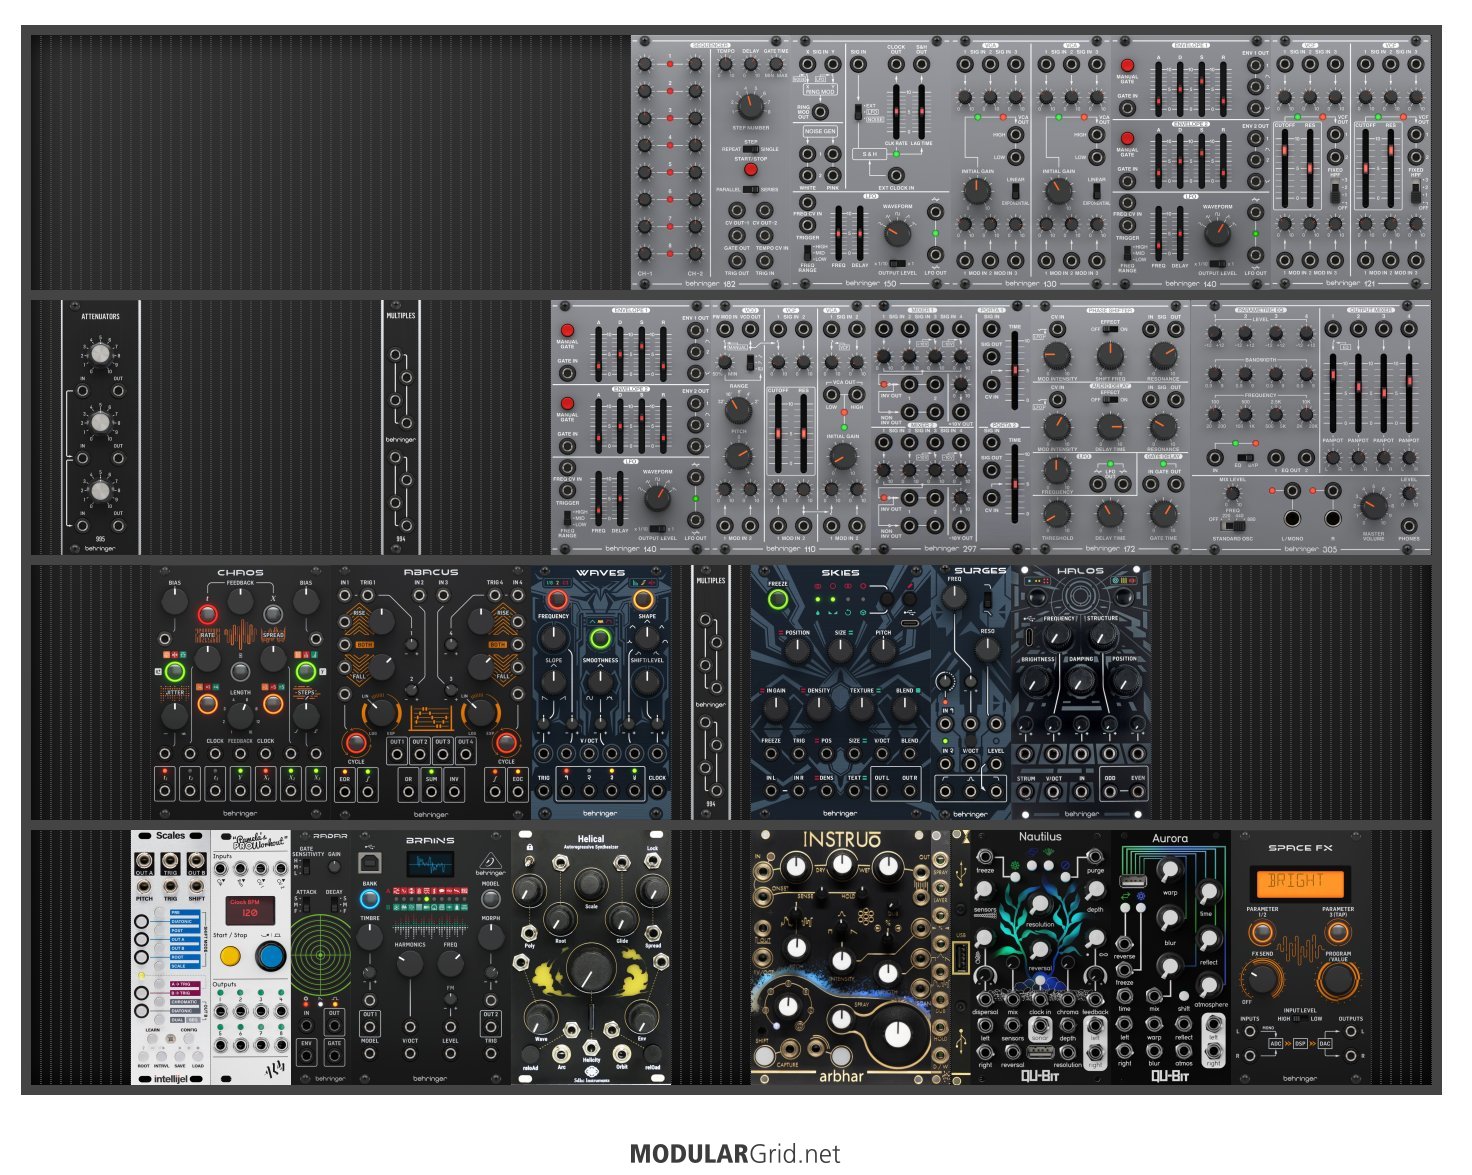Click the orange BRIGHT display on Space FX
Image resolution: width=1472 pixels, height=1175 pixels.
click(1299, 882)
